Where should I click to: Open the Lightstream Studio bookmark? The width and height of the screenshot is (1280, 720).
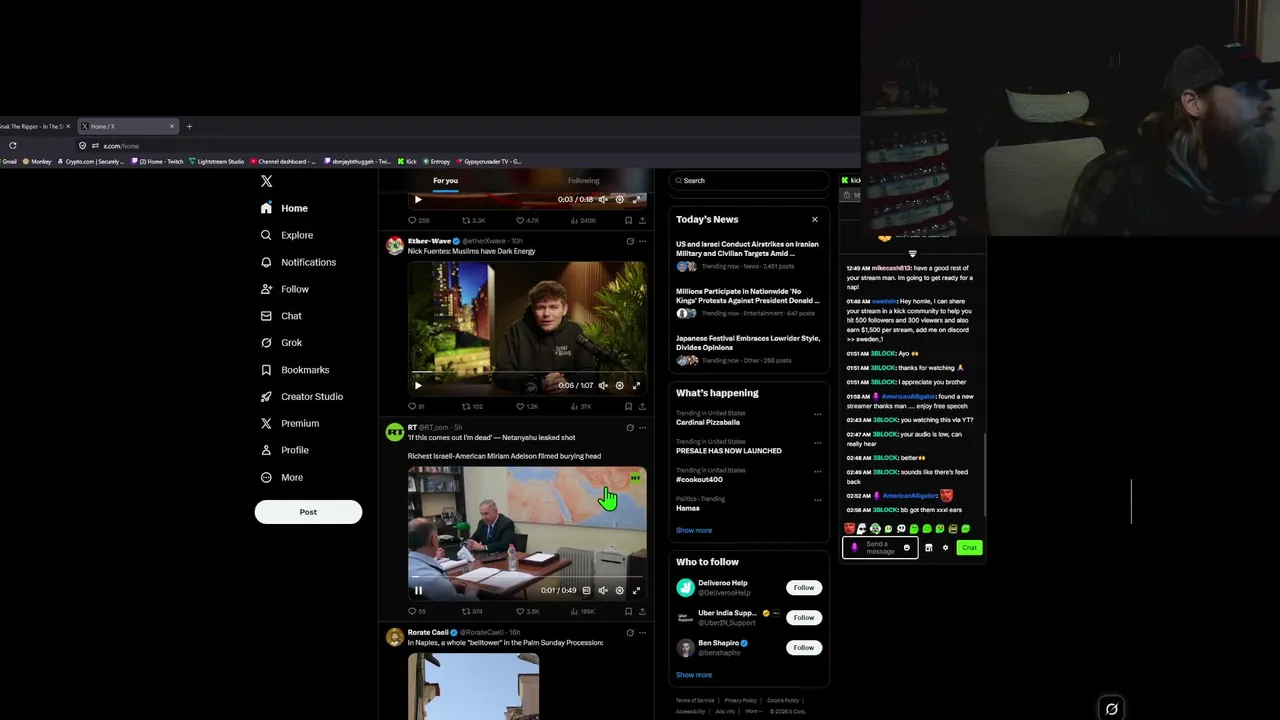click(216, 161)
